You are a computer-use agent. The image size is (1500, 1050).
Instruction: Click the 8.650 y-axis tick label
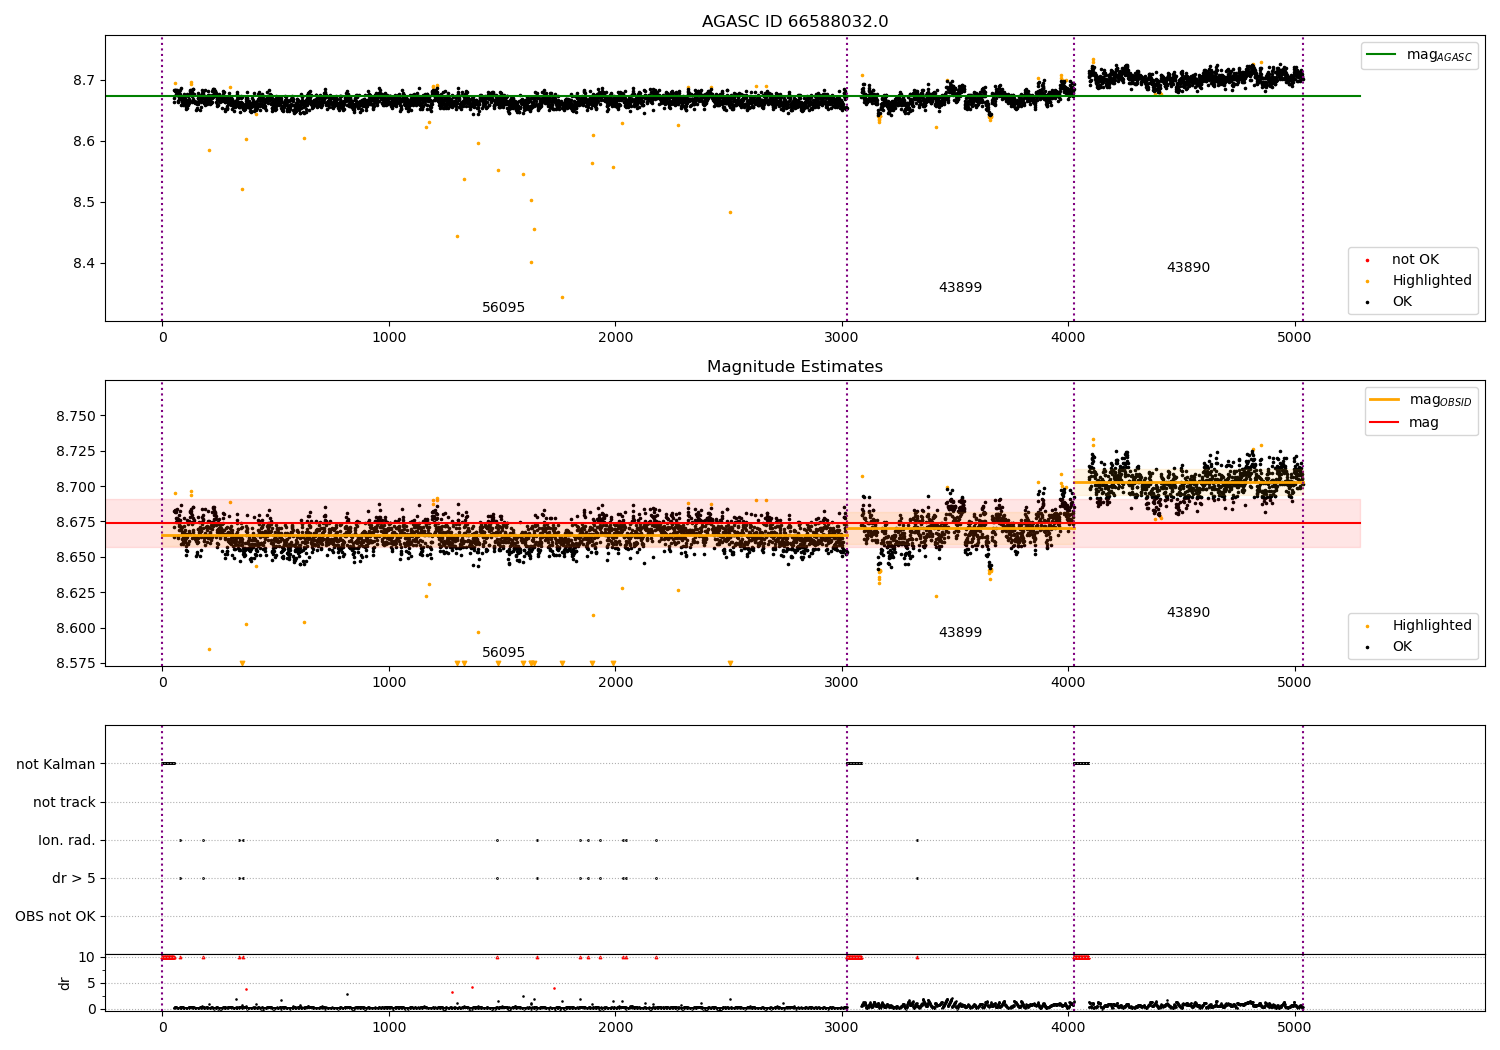[x=78, y=558]
